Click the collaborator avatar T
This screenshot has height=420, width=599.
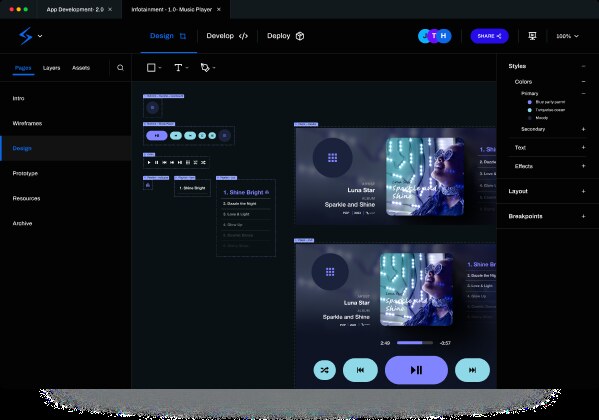tap(434, 36)
